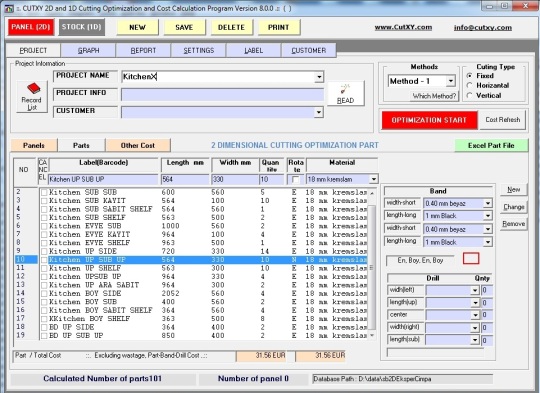Check the box for Kitchen UP SIDE row
540x393 pixels.
click(44, 251)
